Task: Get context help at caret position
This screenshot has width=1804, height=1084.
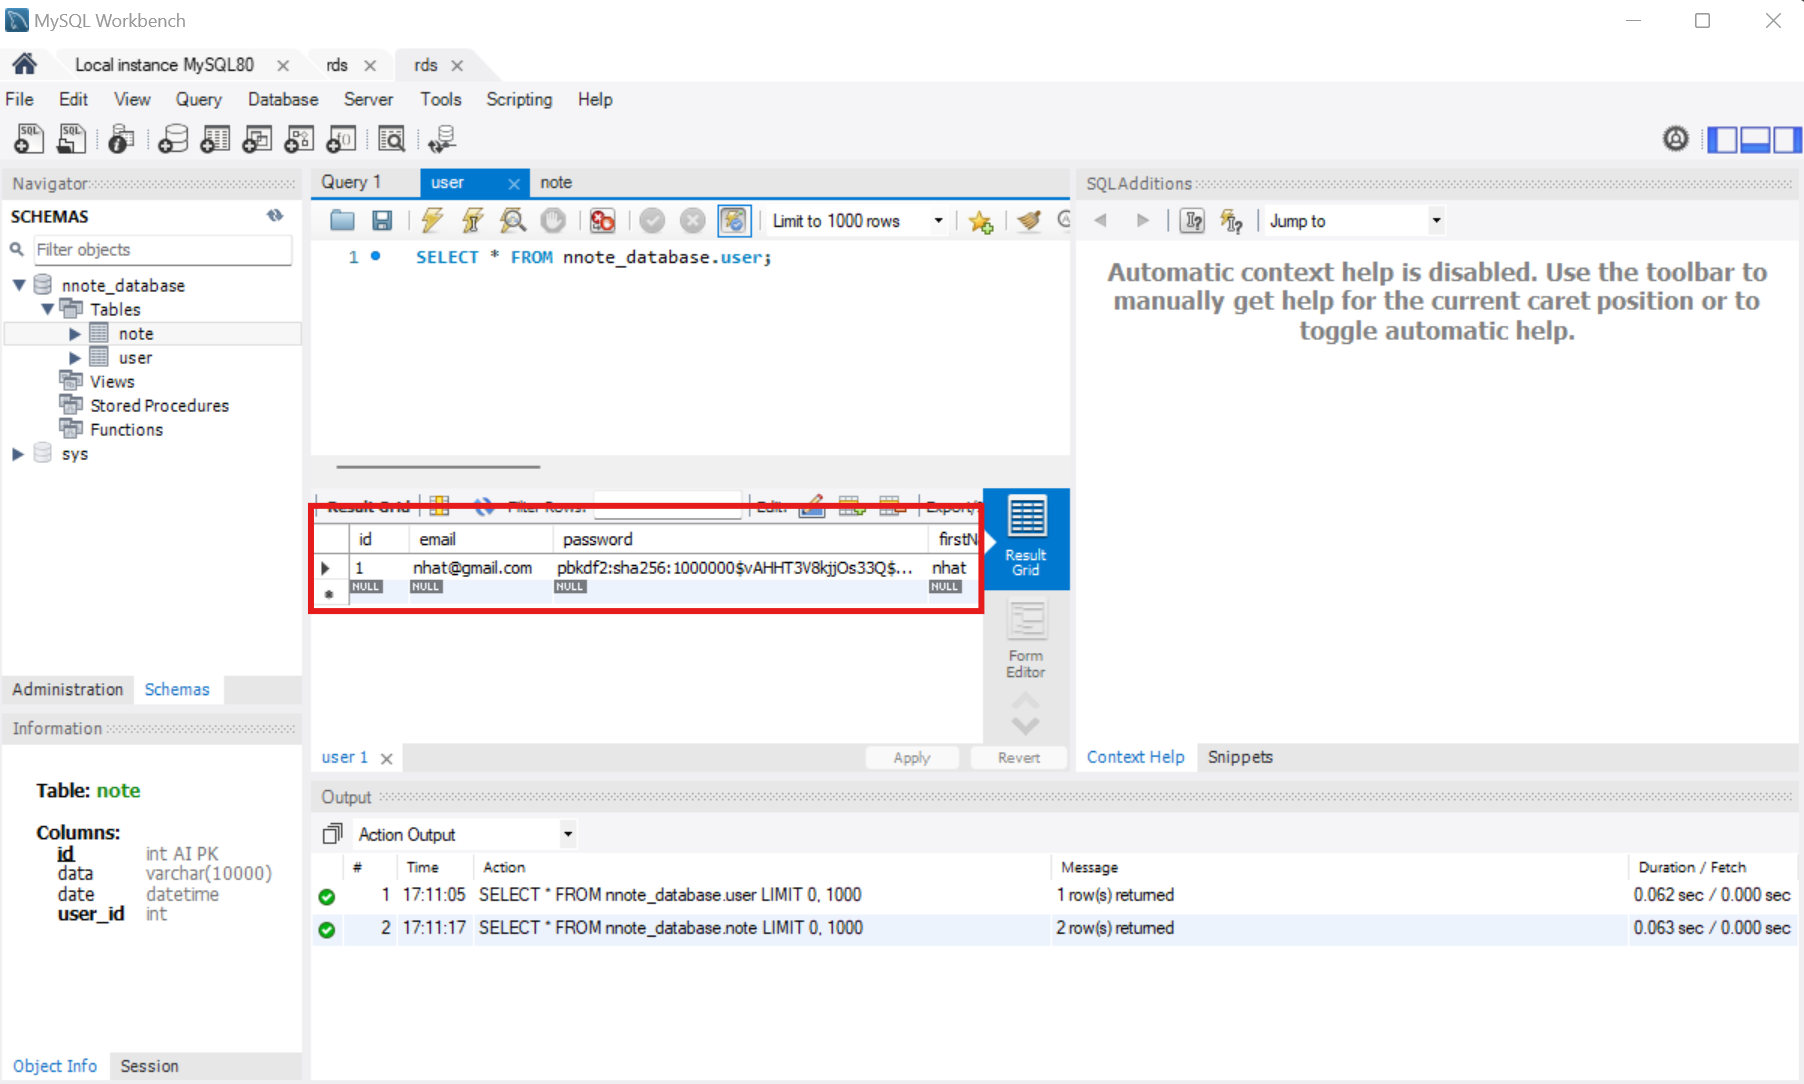Action: click(x=1192, y=220)
